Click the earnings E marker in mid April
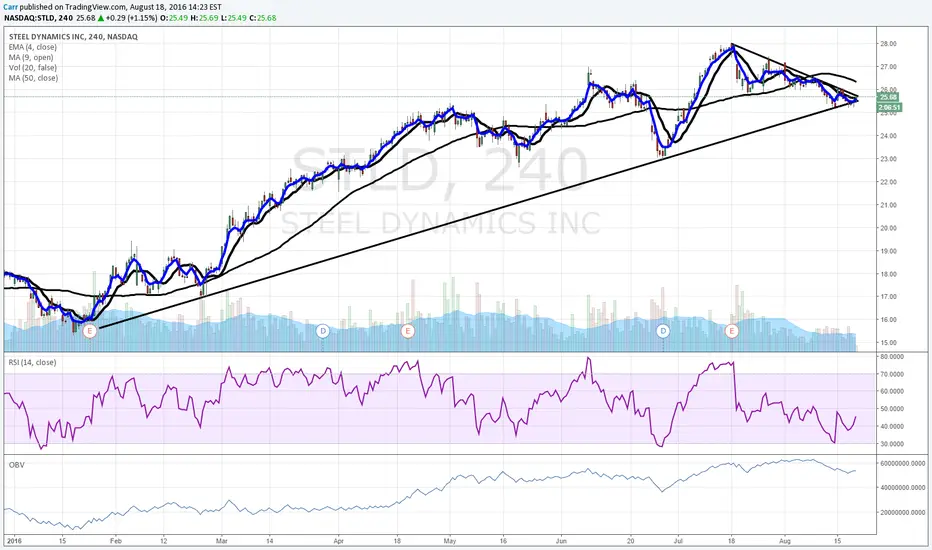Screen dimensions: 932x550 pos(408,331)
